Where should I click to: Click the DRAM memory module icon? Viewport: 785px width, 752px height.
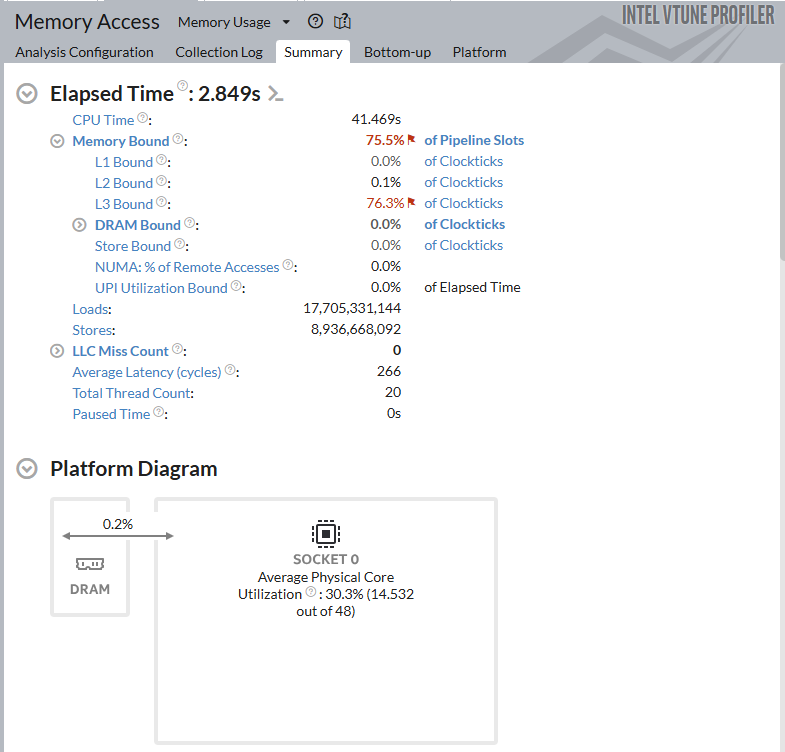pyautogui.click(x=90, y=564)
